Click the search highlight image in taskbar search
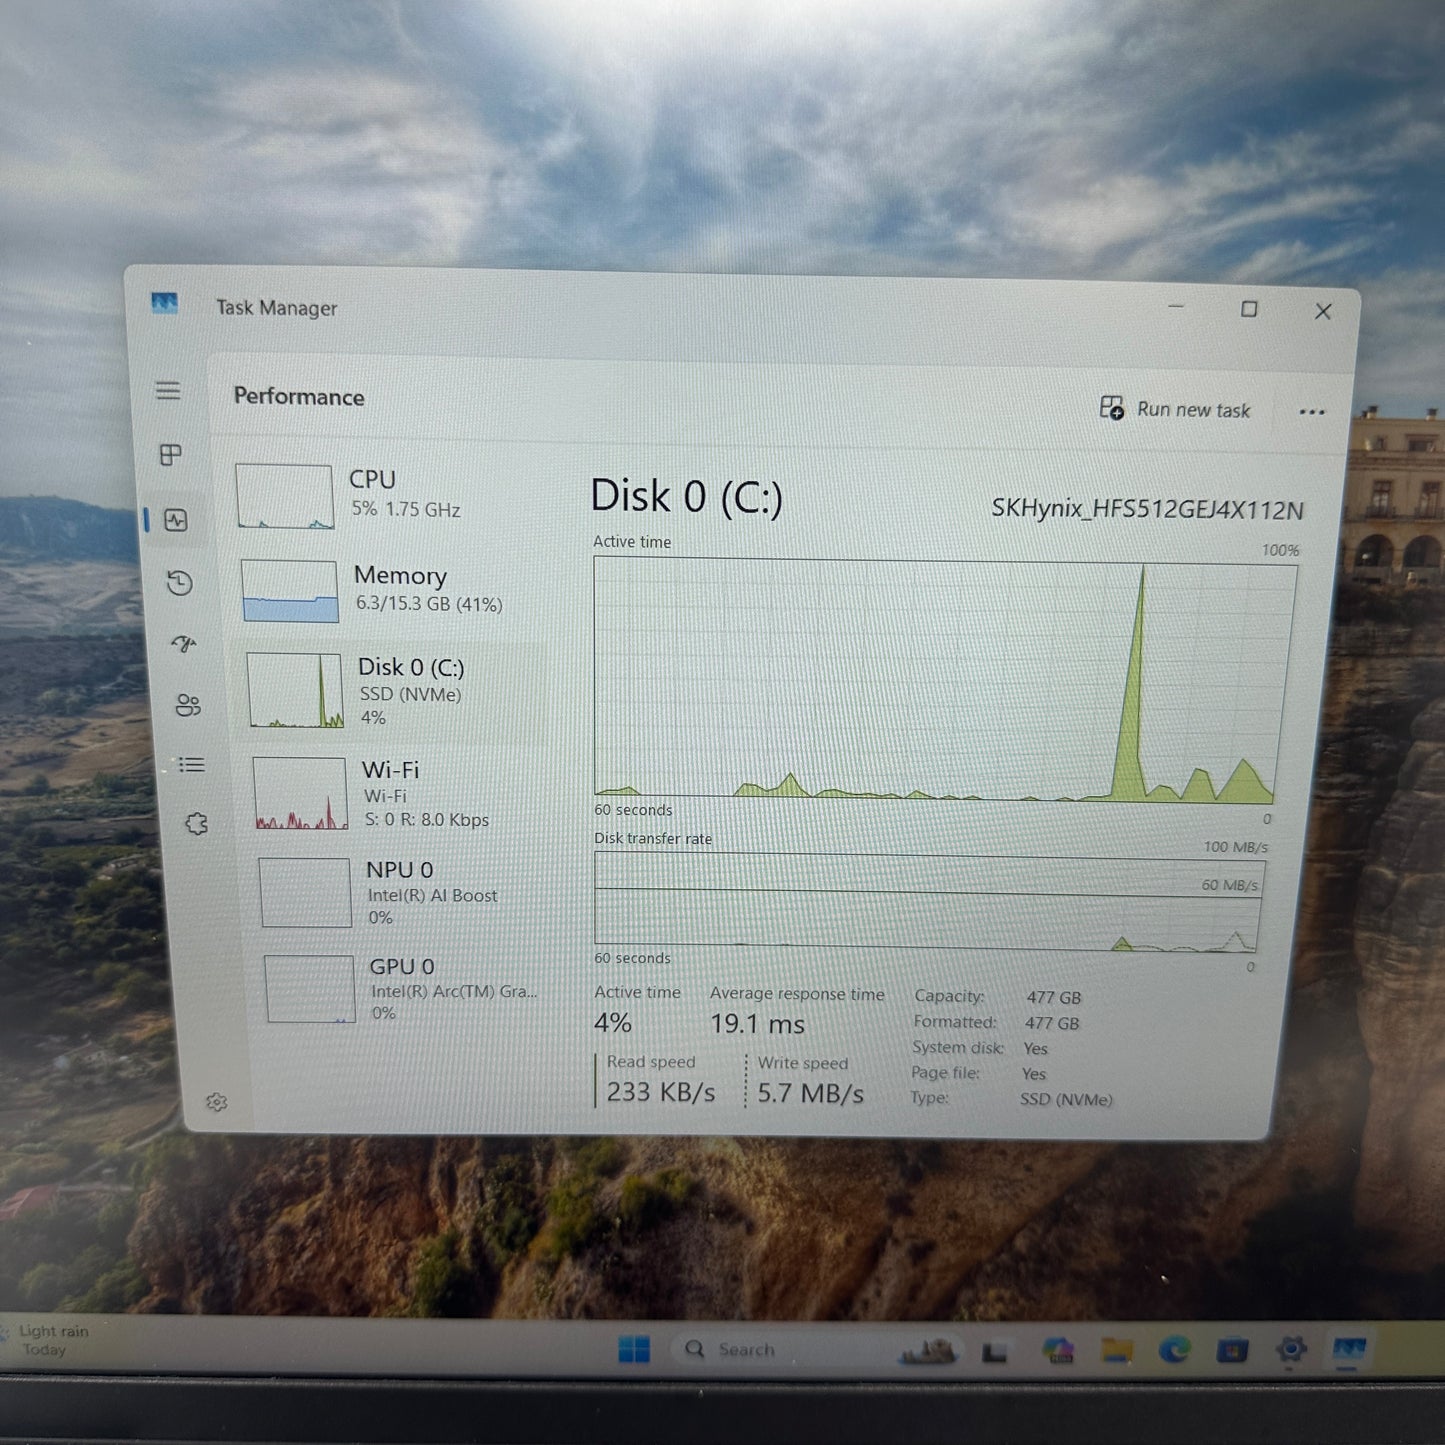This screenshot has height=1445, width=1445. tap(927, 1352)
